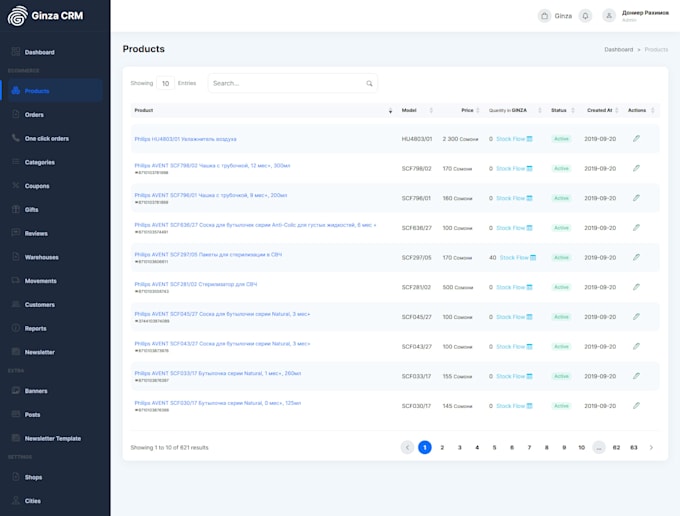Open Philips HU4803/01 product link

tap(185, 139)
